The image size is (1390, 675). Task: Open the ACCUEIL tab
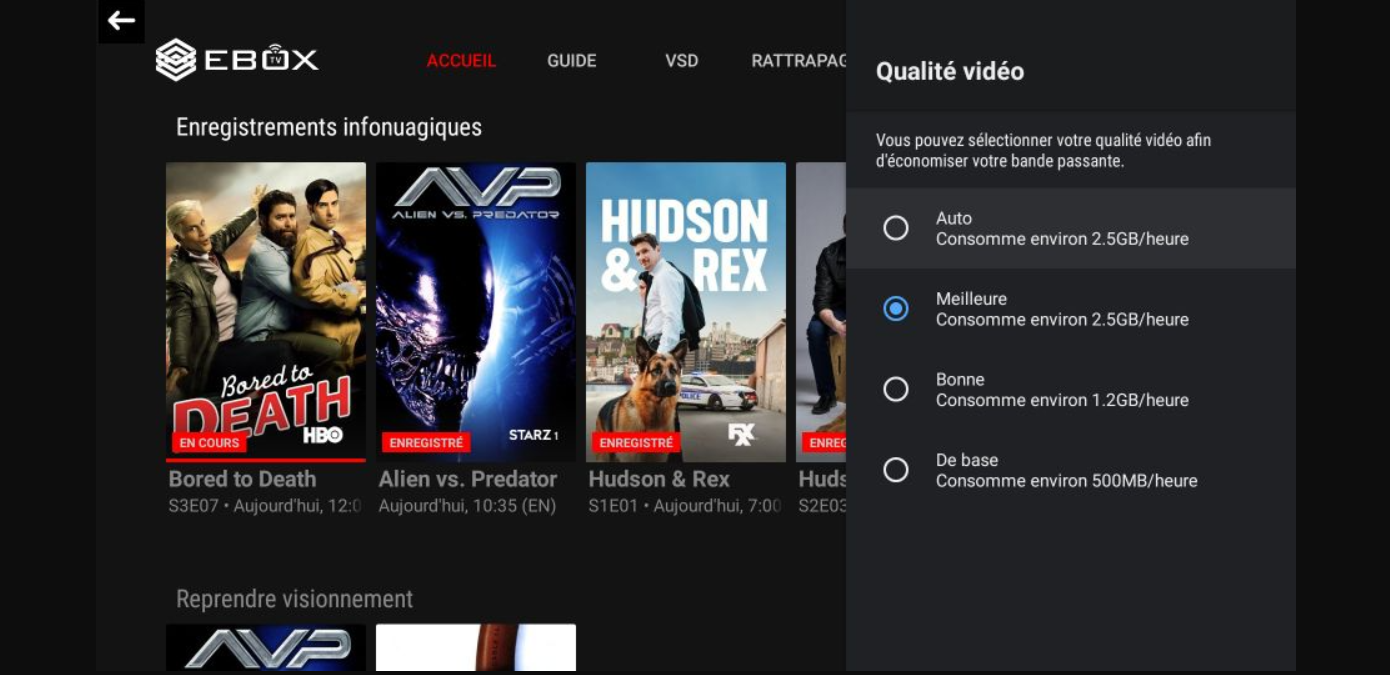click(x=461, y=60)
